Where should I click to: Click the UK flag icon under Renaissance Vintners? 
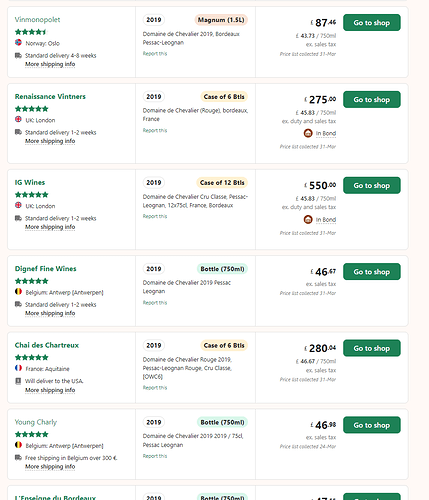click(18, 119)
